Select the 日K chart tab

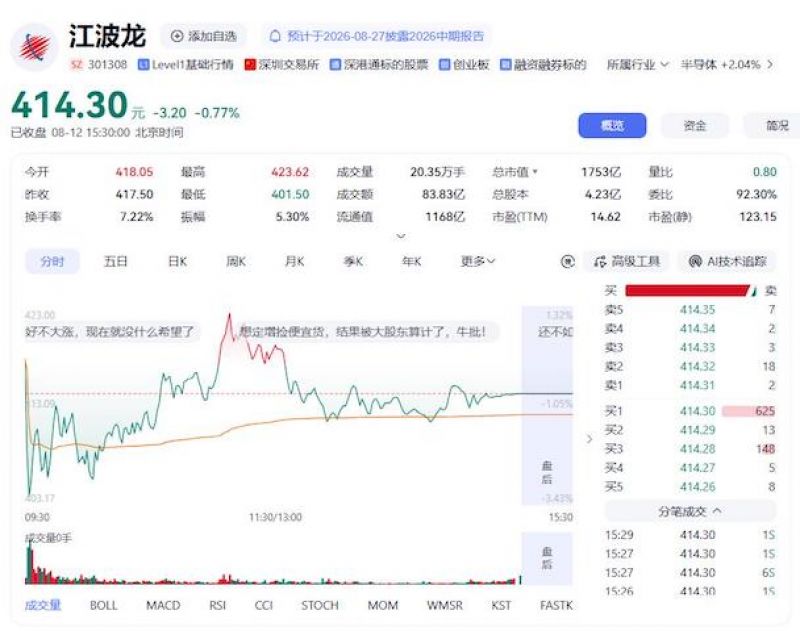pos(177,262)
